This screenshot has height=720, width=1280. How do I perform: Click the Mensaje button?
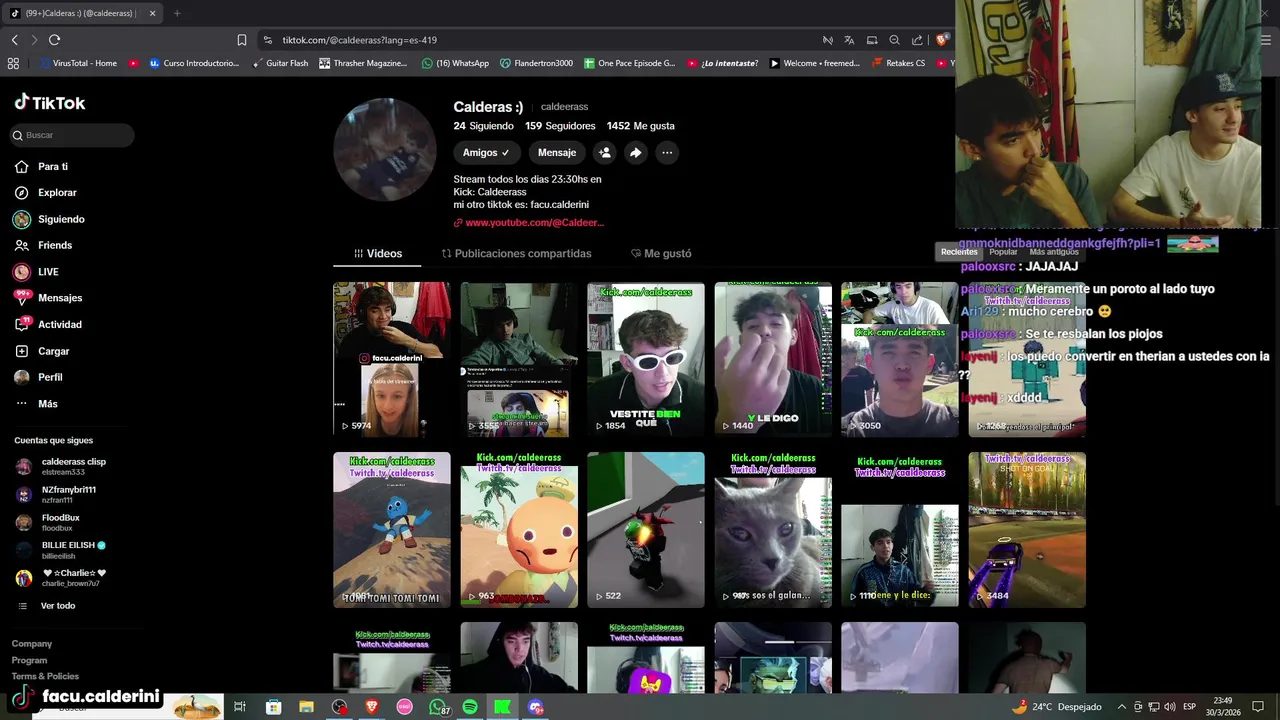pyautogui.click(x=557, y=153)
